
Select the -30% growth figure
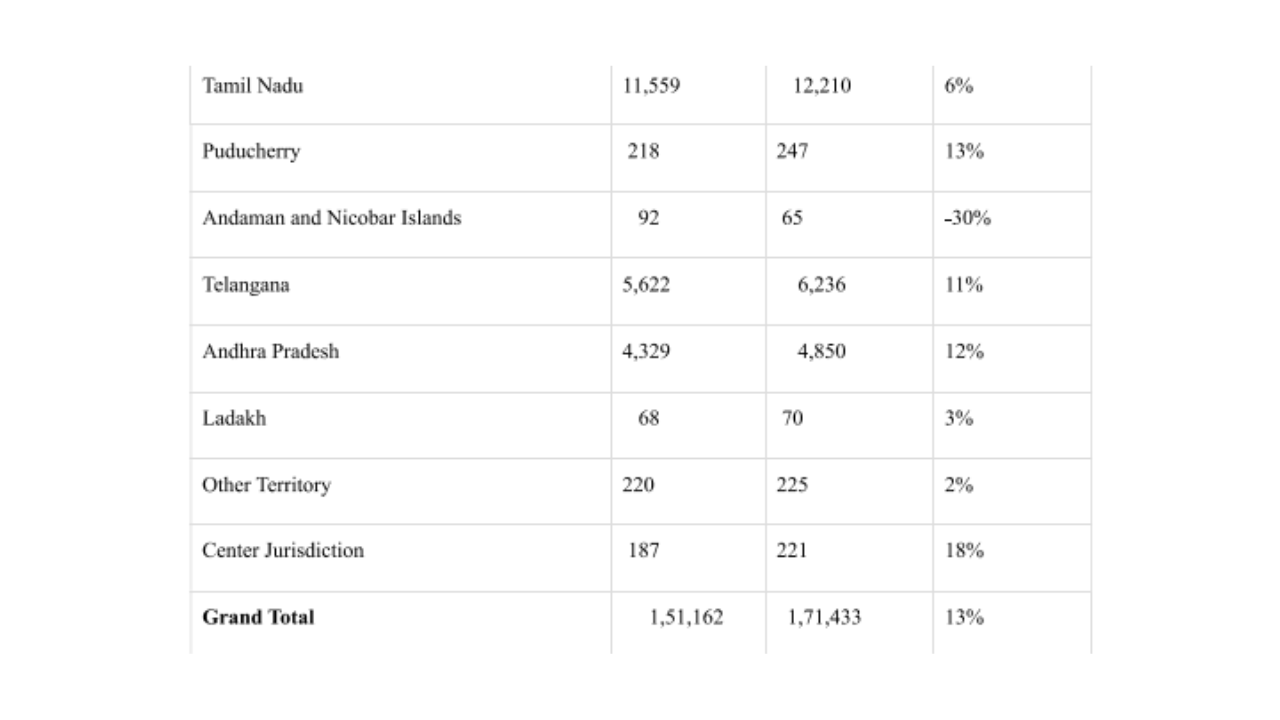coord(967,218)
